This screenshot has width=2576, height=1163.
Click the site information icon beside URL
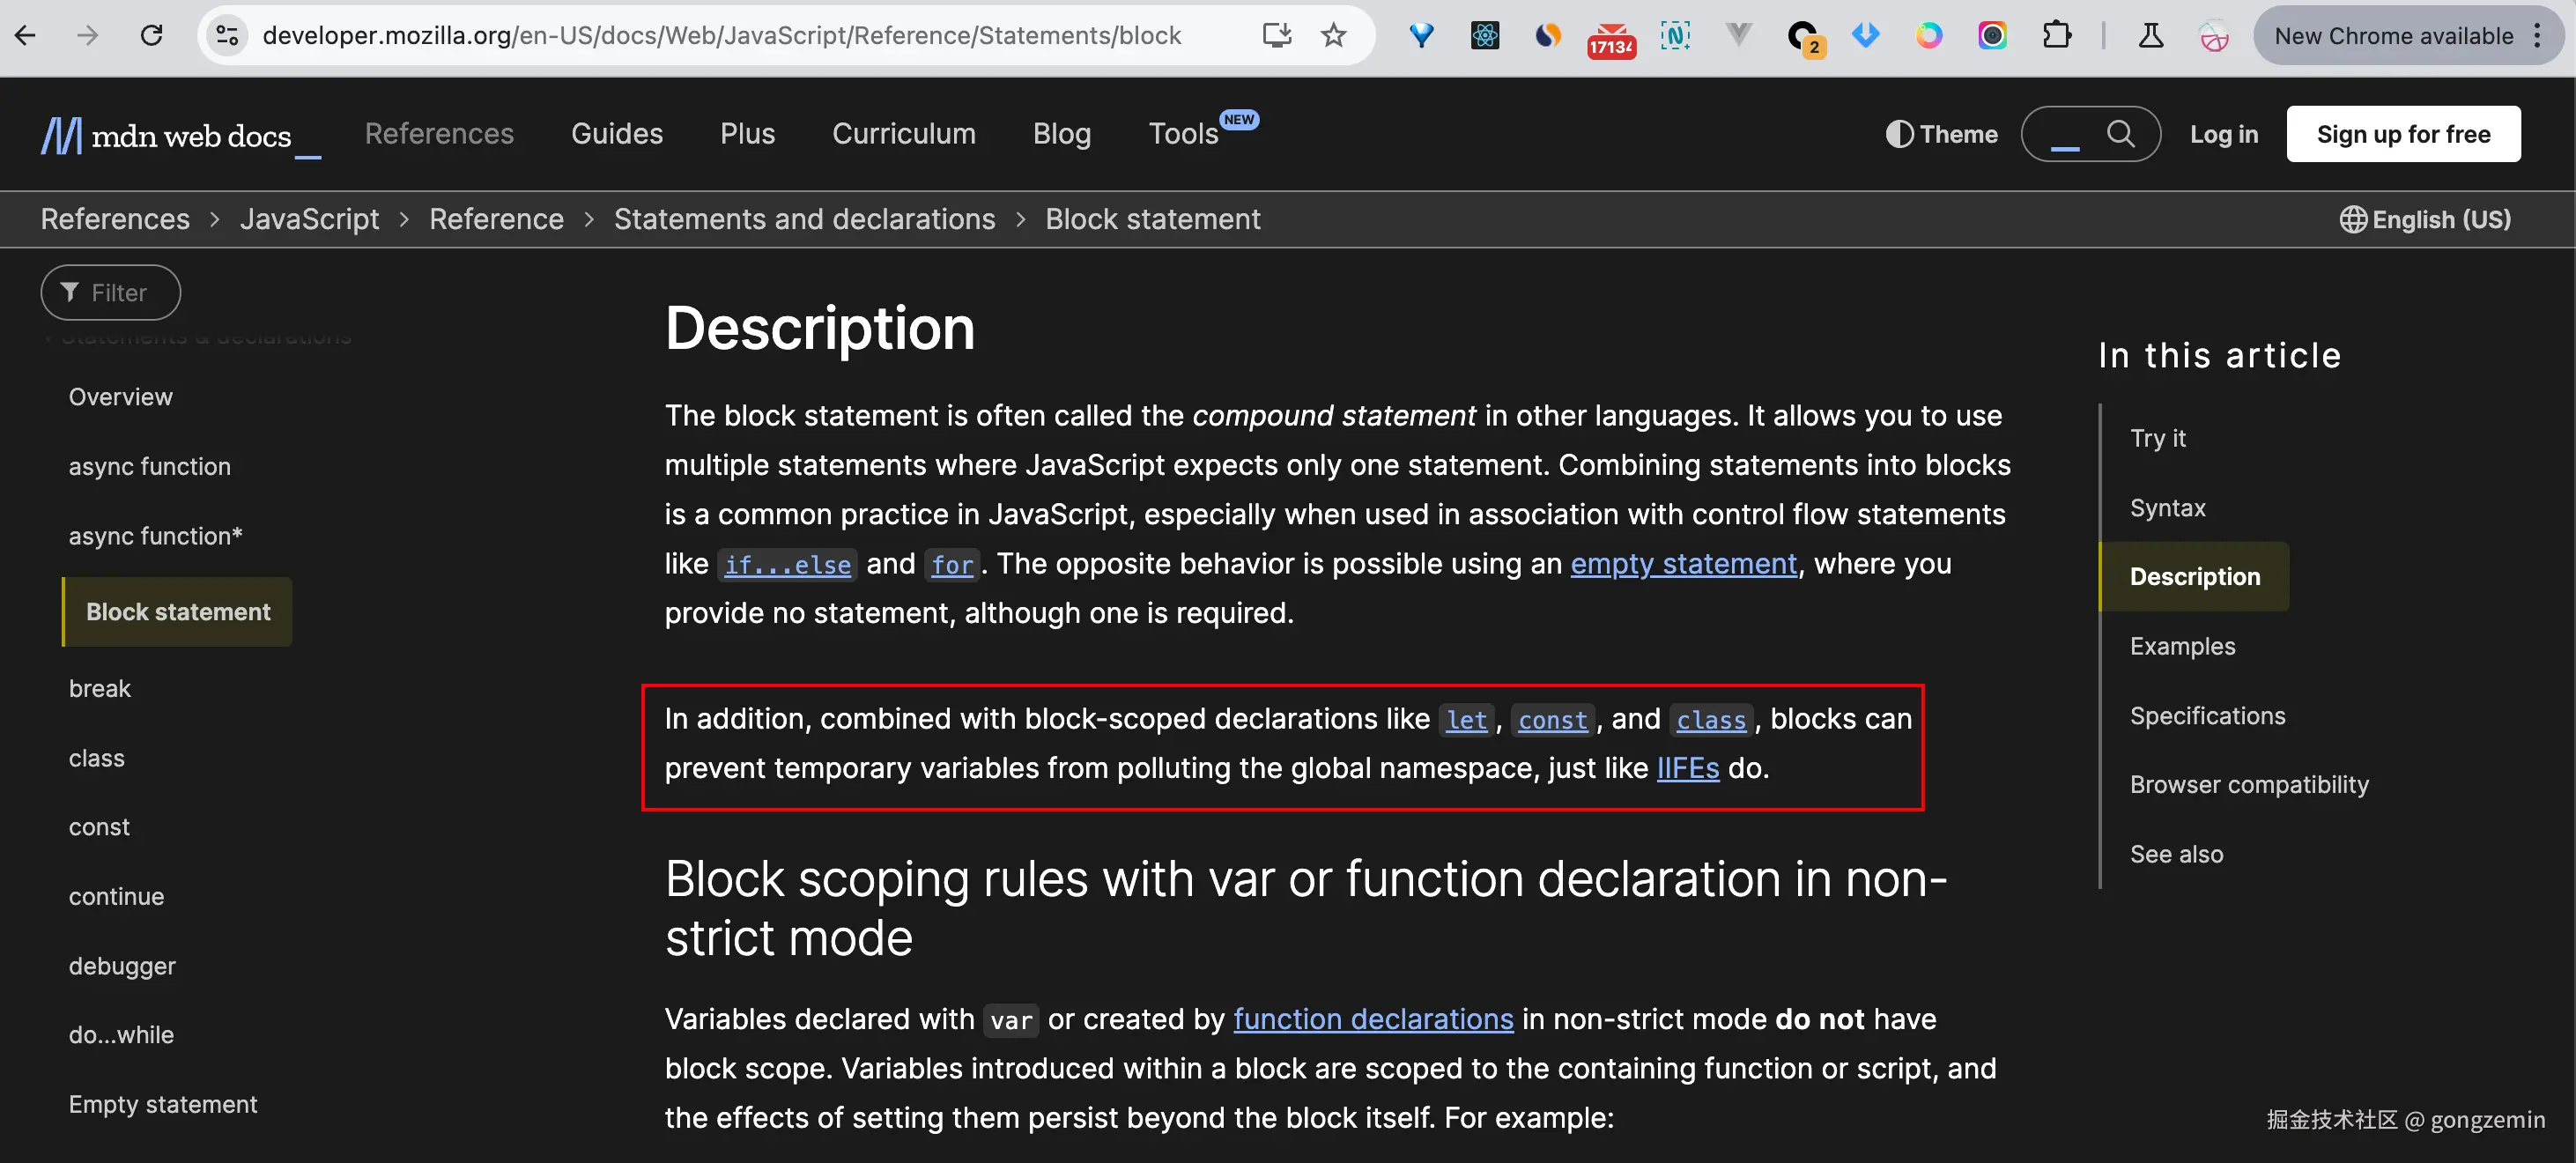(227, 36)
